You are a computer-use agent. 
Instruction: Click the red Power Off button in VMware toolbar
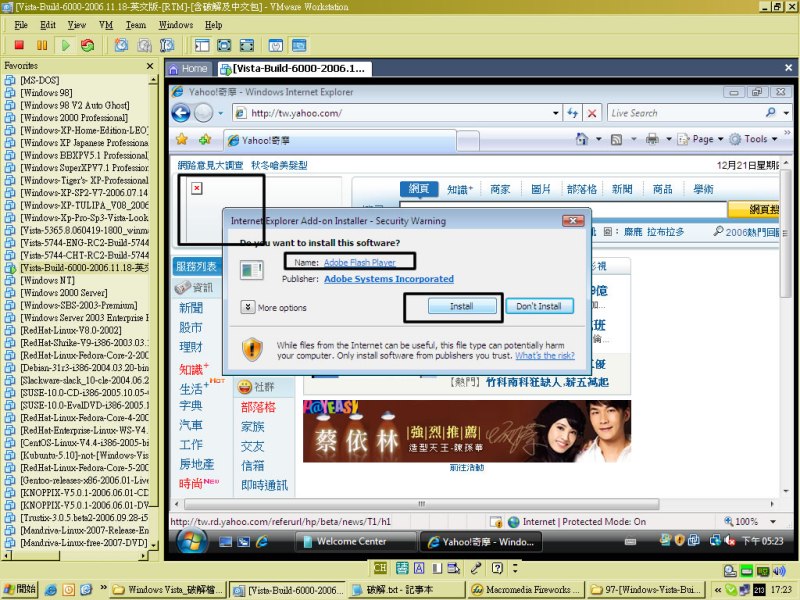19,45
